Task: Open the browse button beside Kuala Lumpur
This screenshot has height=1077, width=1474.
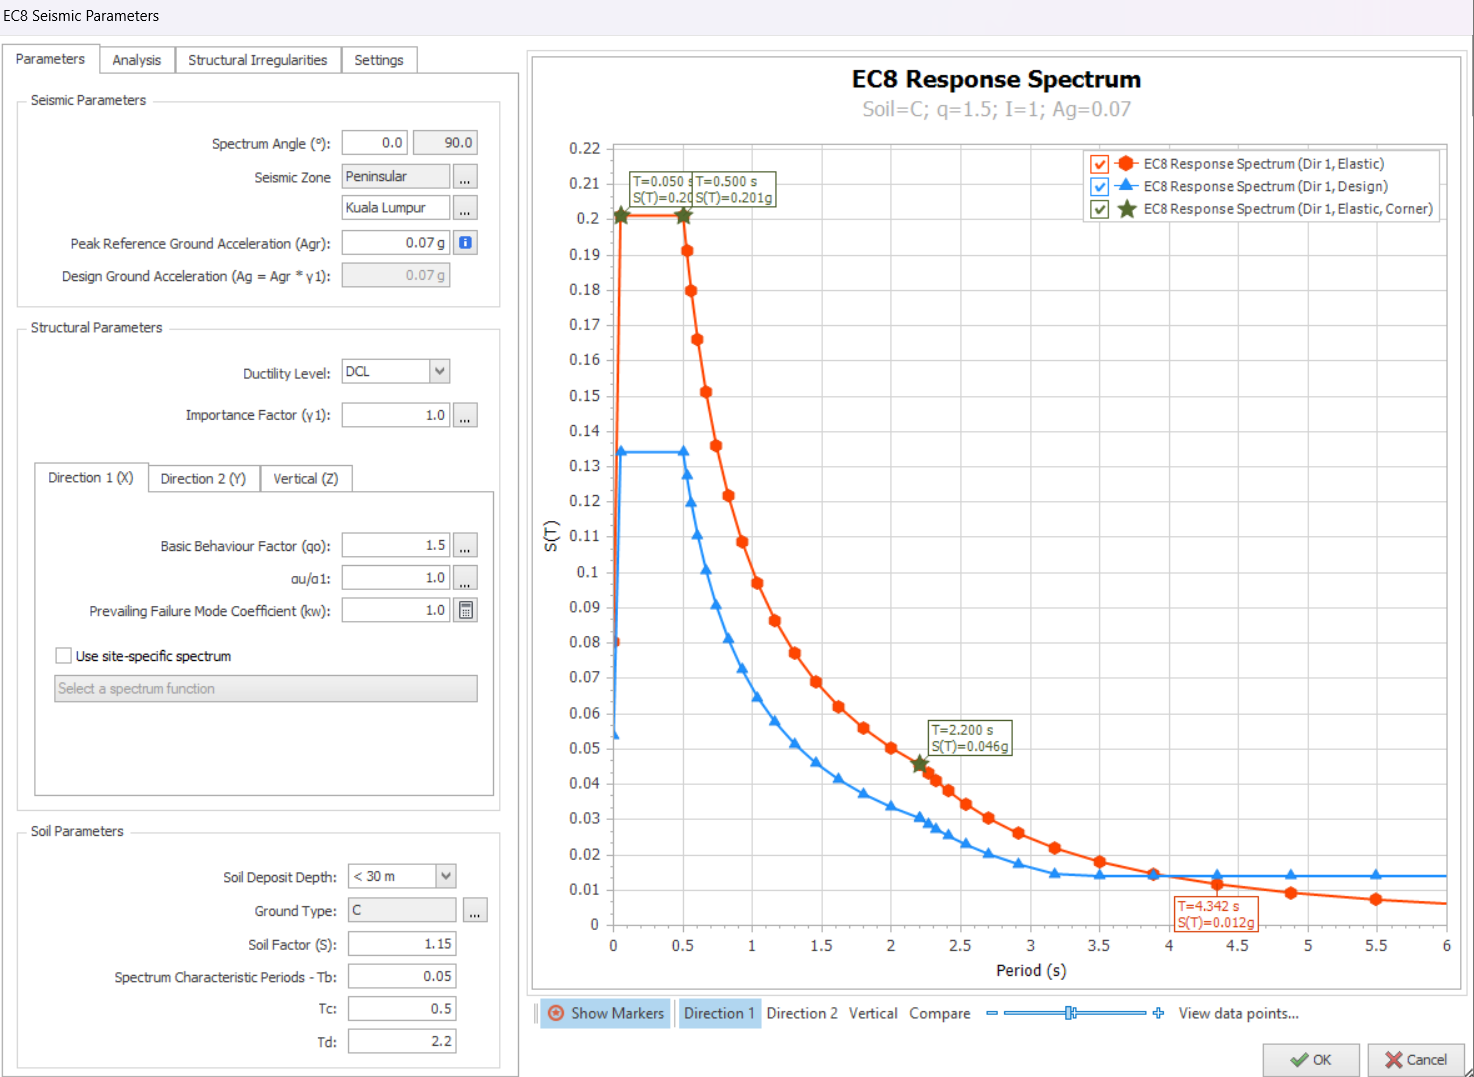Action: 465,208
